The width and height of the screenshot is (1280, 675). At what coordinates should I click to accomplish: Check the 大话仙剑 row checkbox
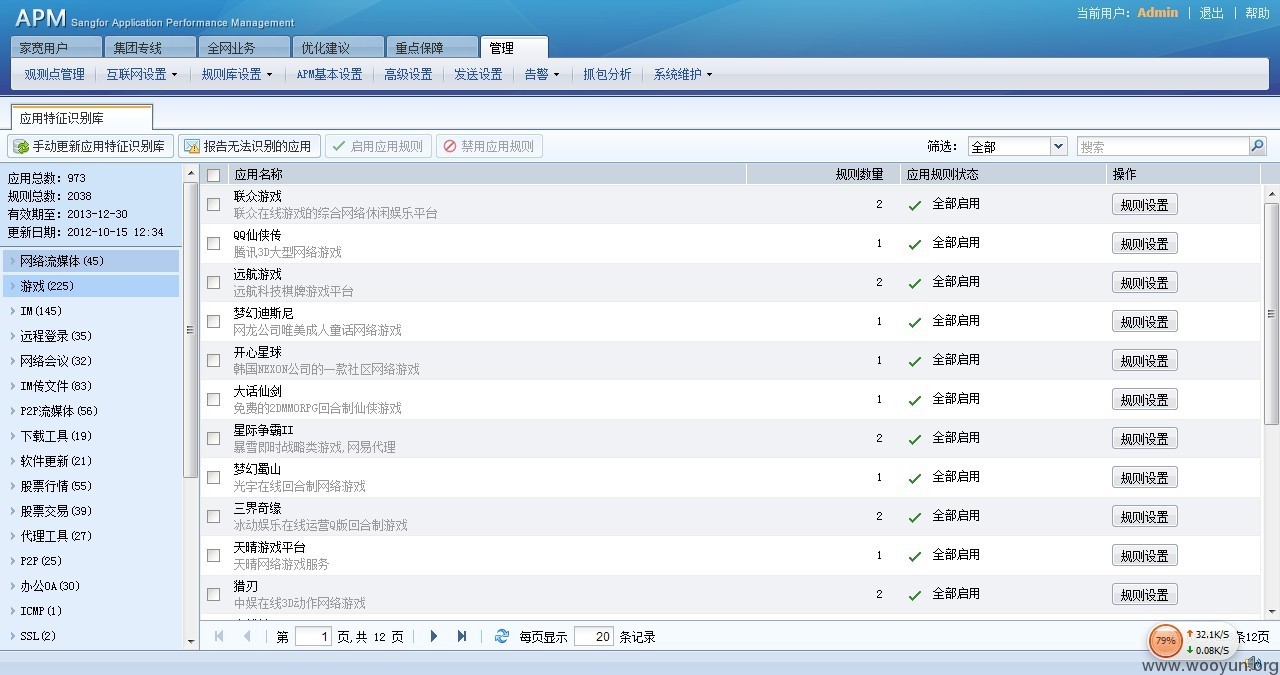coord(213,399)
